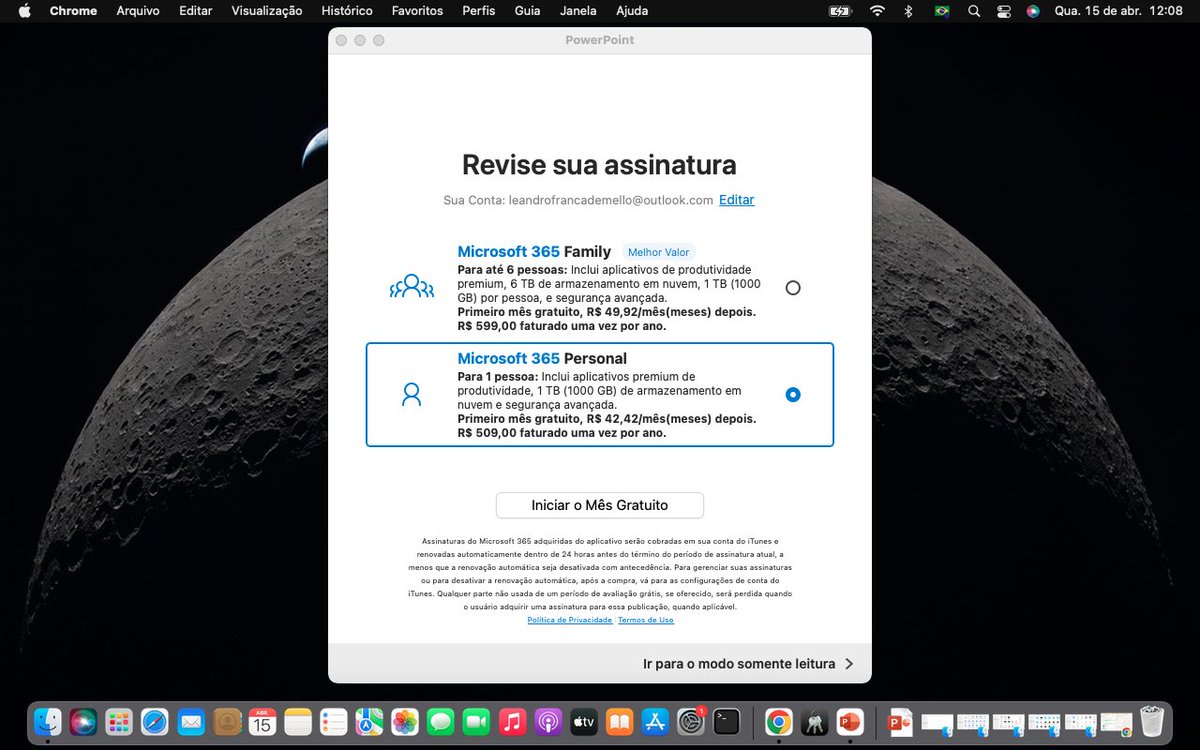Open the Favoritos menu

(x=418, y=11)
